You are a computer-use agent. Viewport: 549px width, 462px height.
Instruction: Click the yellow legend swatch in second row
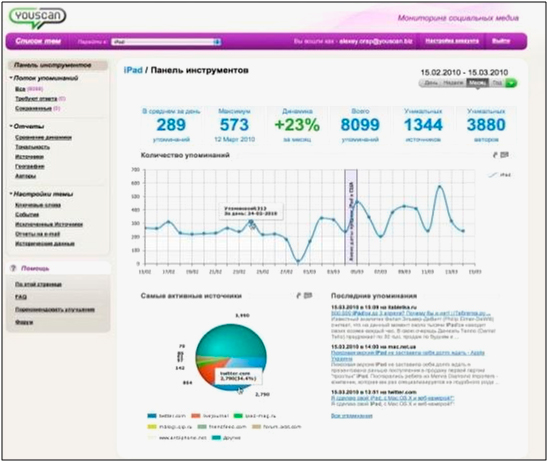click(152, 427)
